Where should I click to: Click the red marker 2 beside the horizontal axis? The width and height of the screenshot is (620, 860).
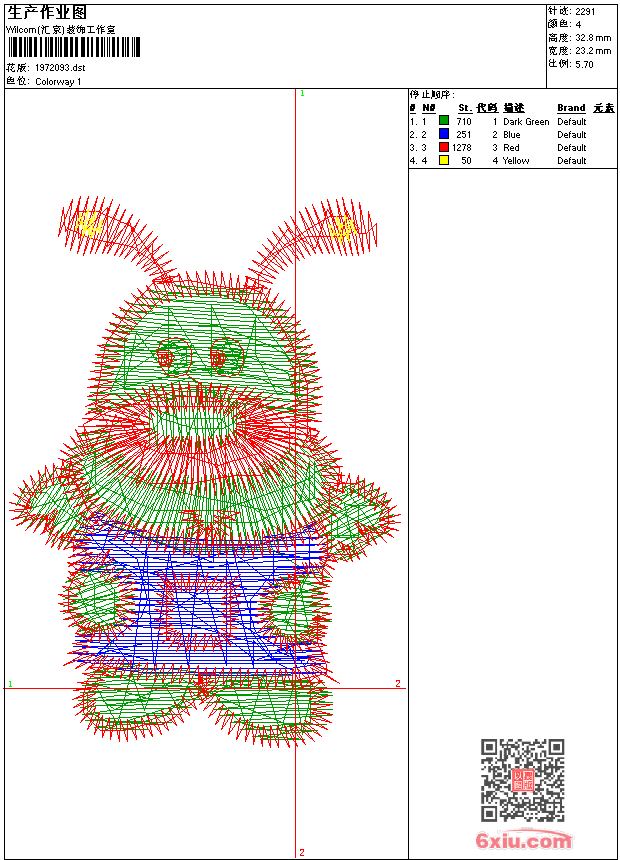[398, 683]
